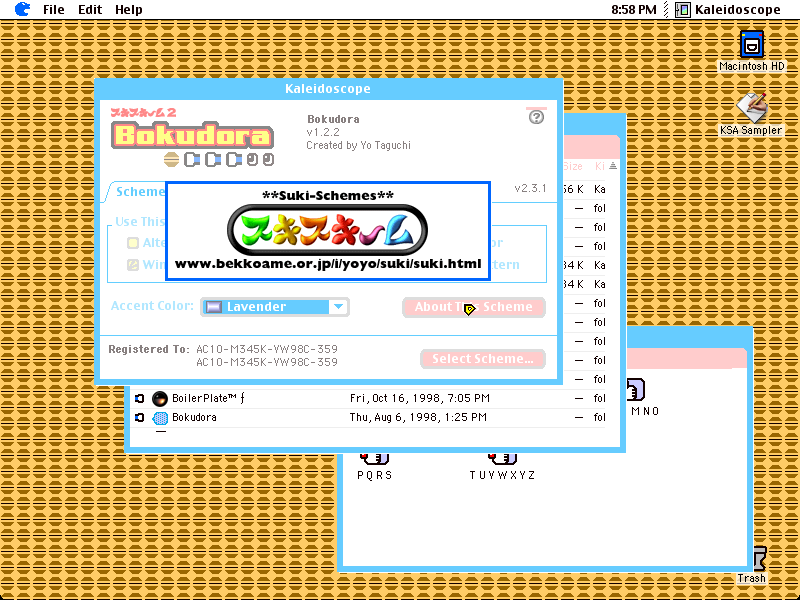Click the www.bekkoame.or.jp URL text
800x600 pixels.
click(x=328, y=264)
